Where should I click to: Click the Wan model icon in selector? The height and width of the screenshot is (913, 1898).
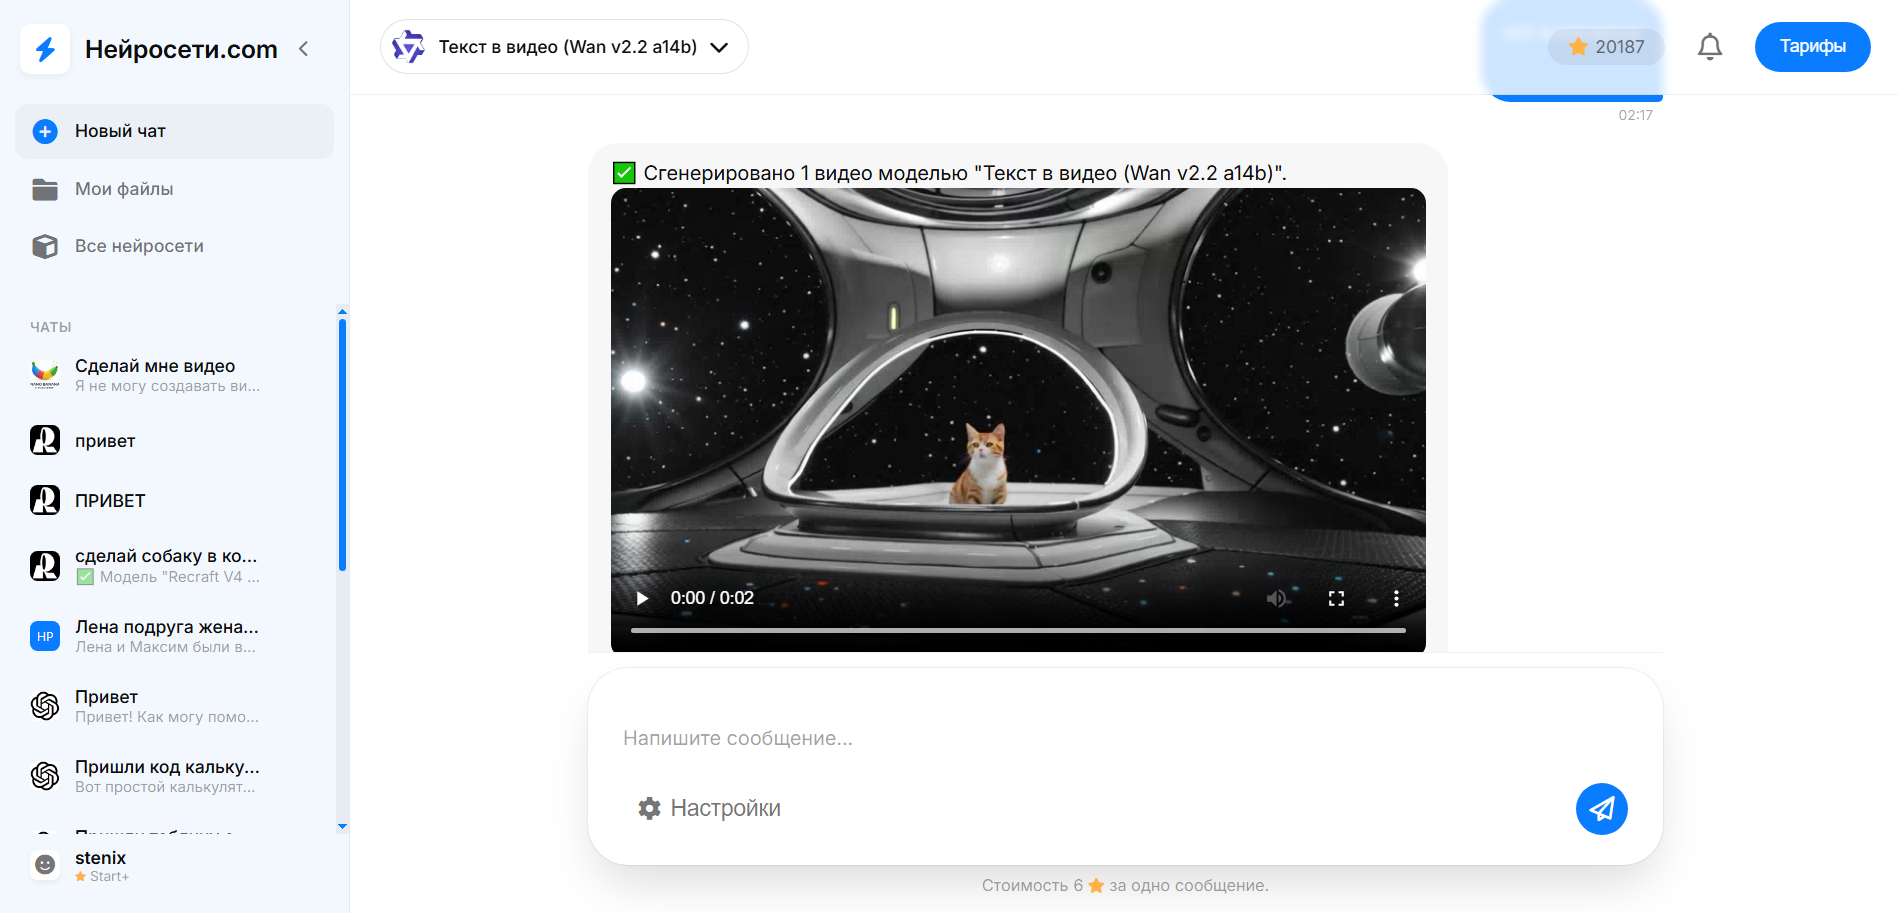pyautogui.click(x=408, y=47)
